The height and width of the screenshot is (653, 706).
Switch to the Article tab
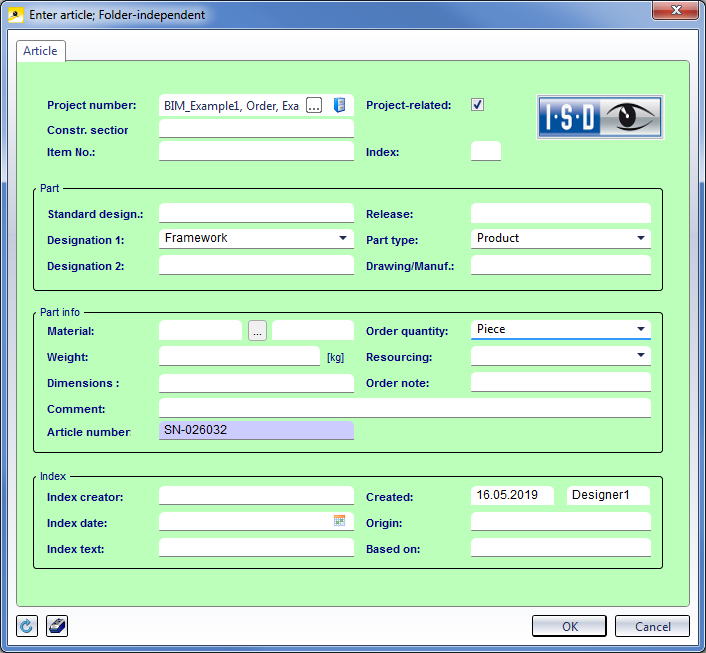41,50
